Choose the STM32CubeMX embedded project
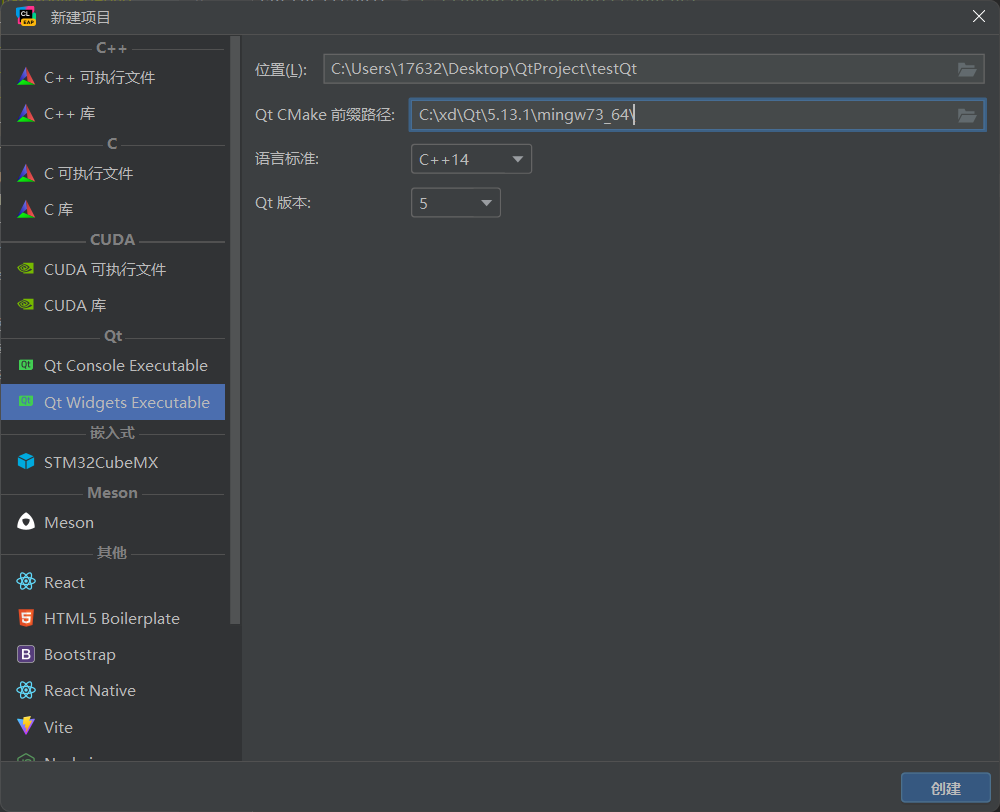The width and height of the screenshot is (1000, 812). [x=113, y=462]
